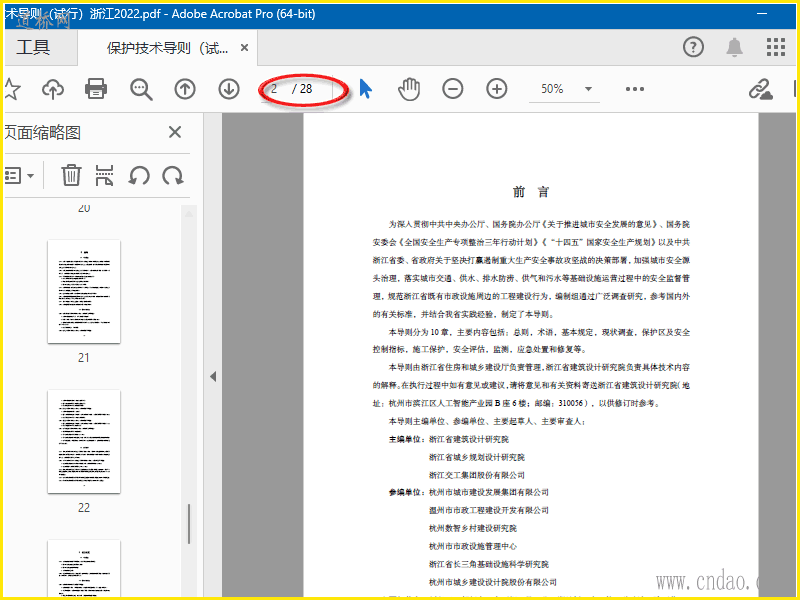The width and height of the screenshot is (800, 600).
Task: Click the text 浙江省长三角基础设施科学研究院
Action: 489,564
